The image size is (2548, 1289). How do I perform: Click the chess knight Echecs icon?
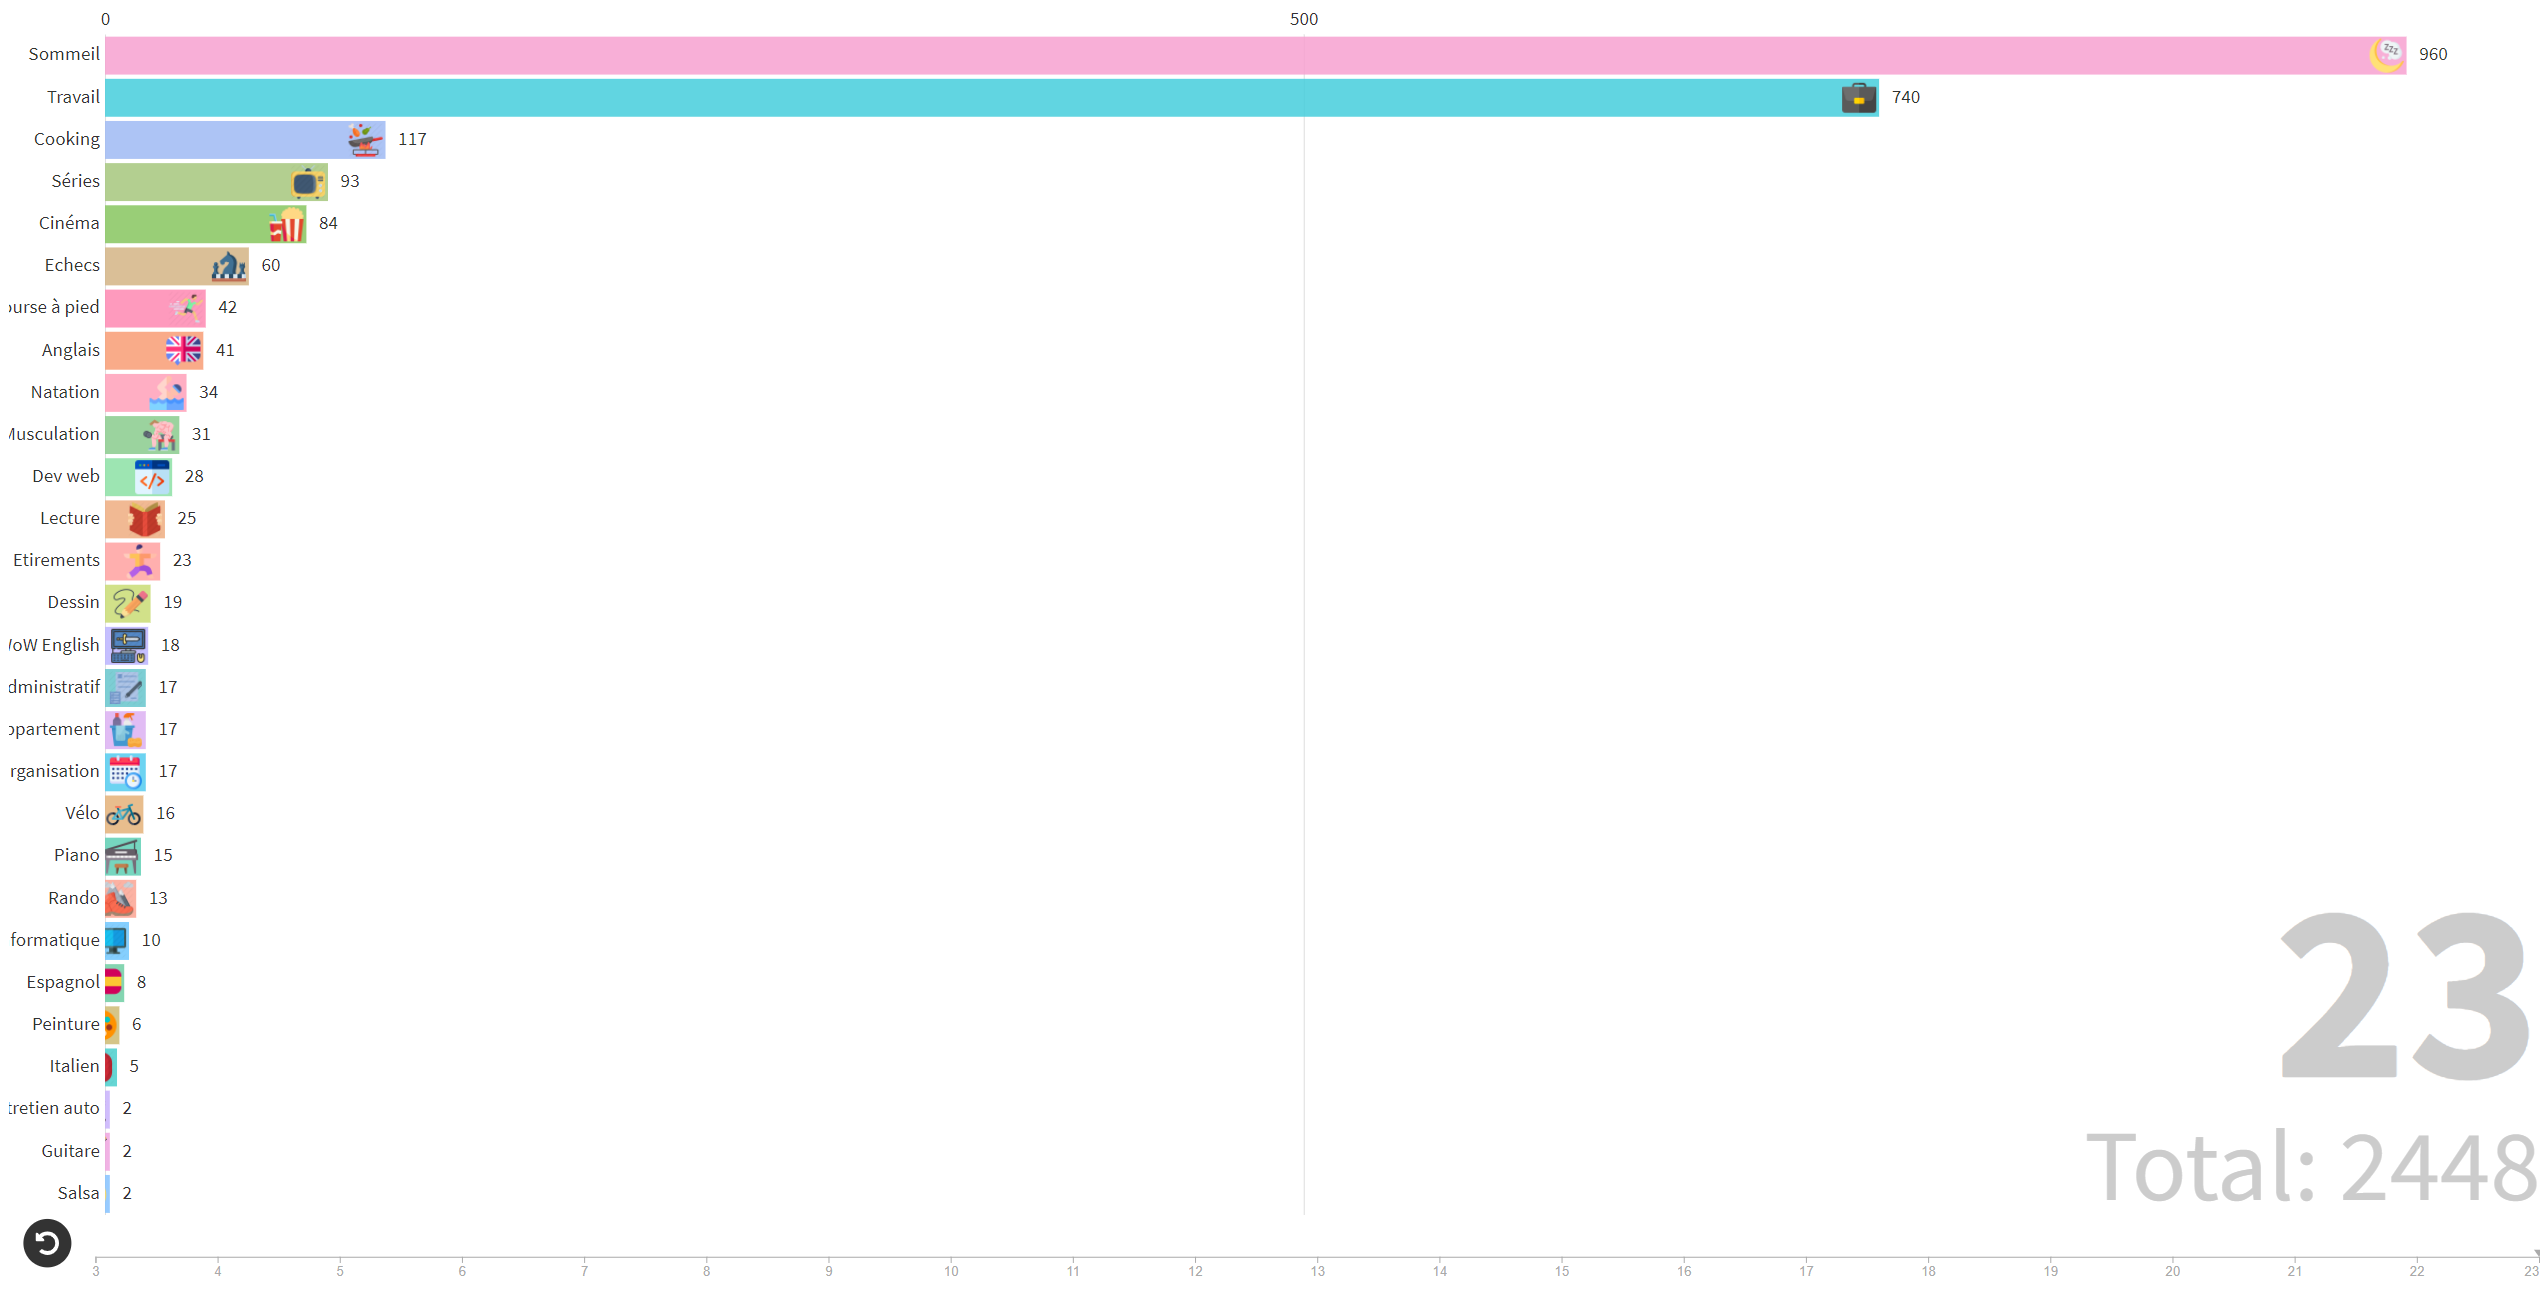[228, 267]
